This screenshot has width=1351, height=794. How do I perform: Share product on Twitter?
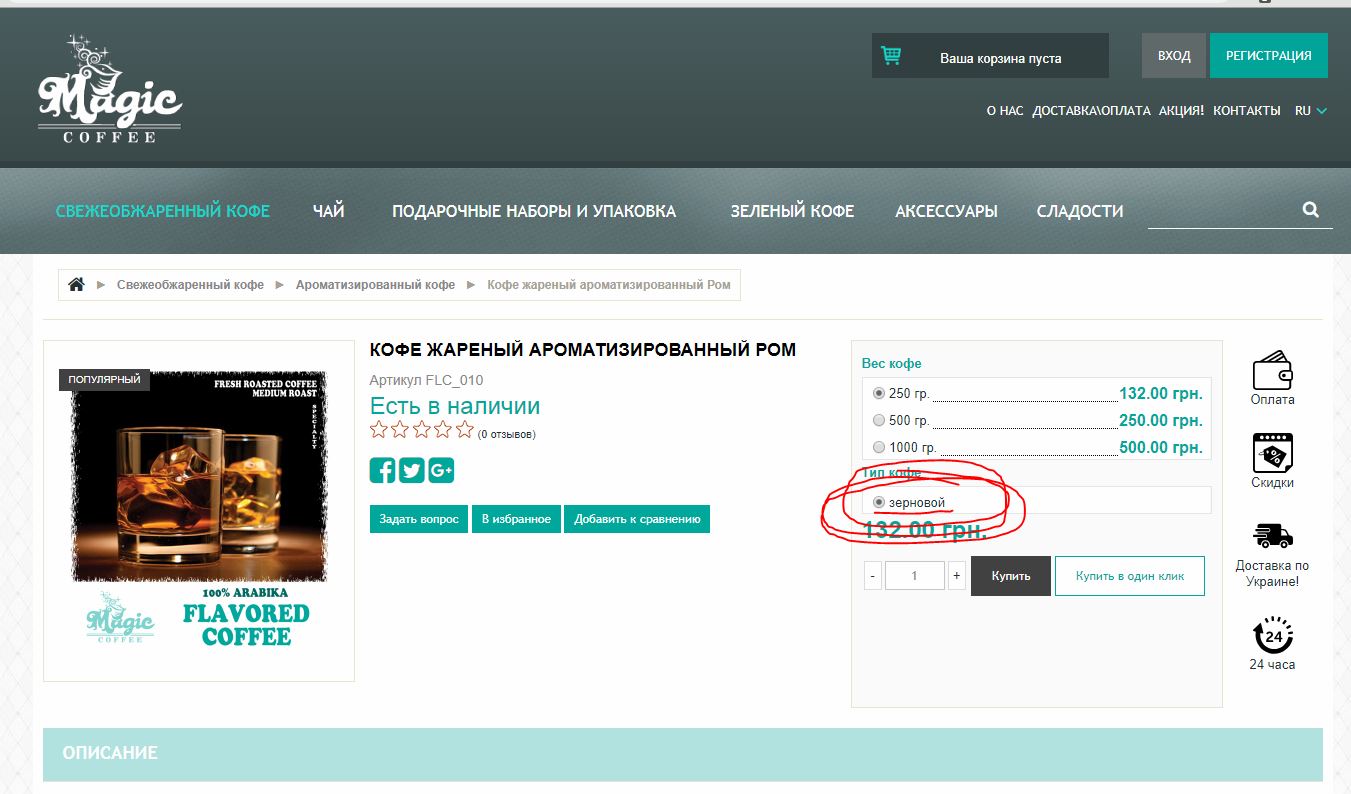pyautogui.click(x=412, y=470)
